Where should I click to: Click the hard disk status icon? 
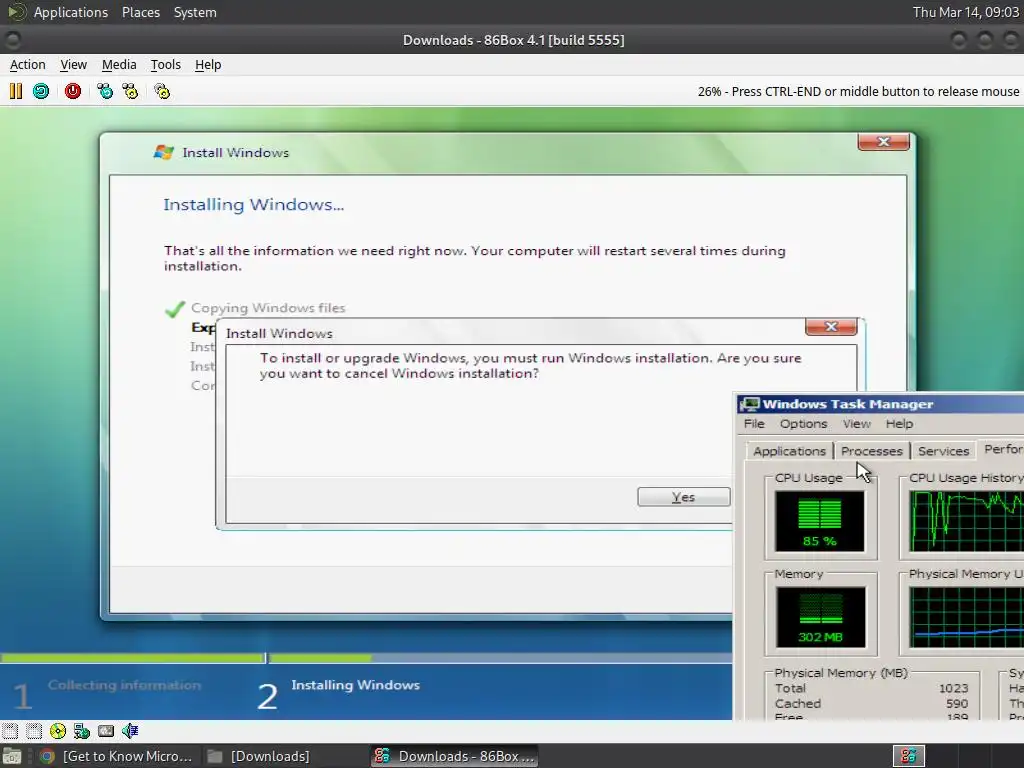(106, 731)
